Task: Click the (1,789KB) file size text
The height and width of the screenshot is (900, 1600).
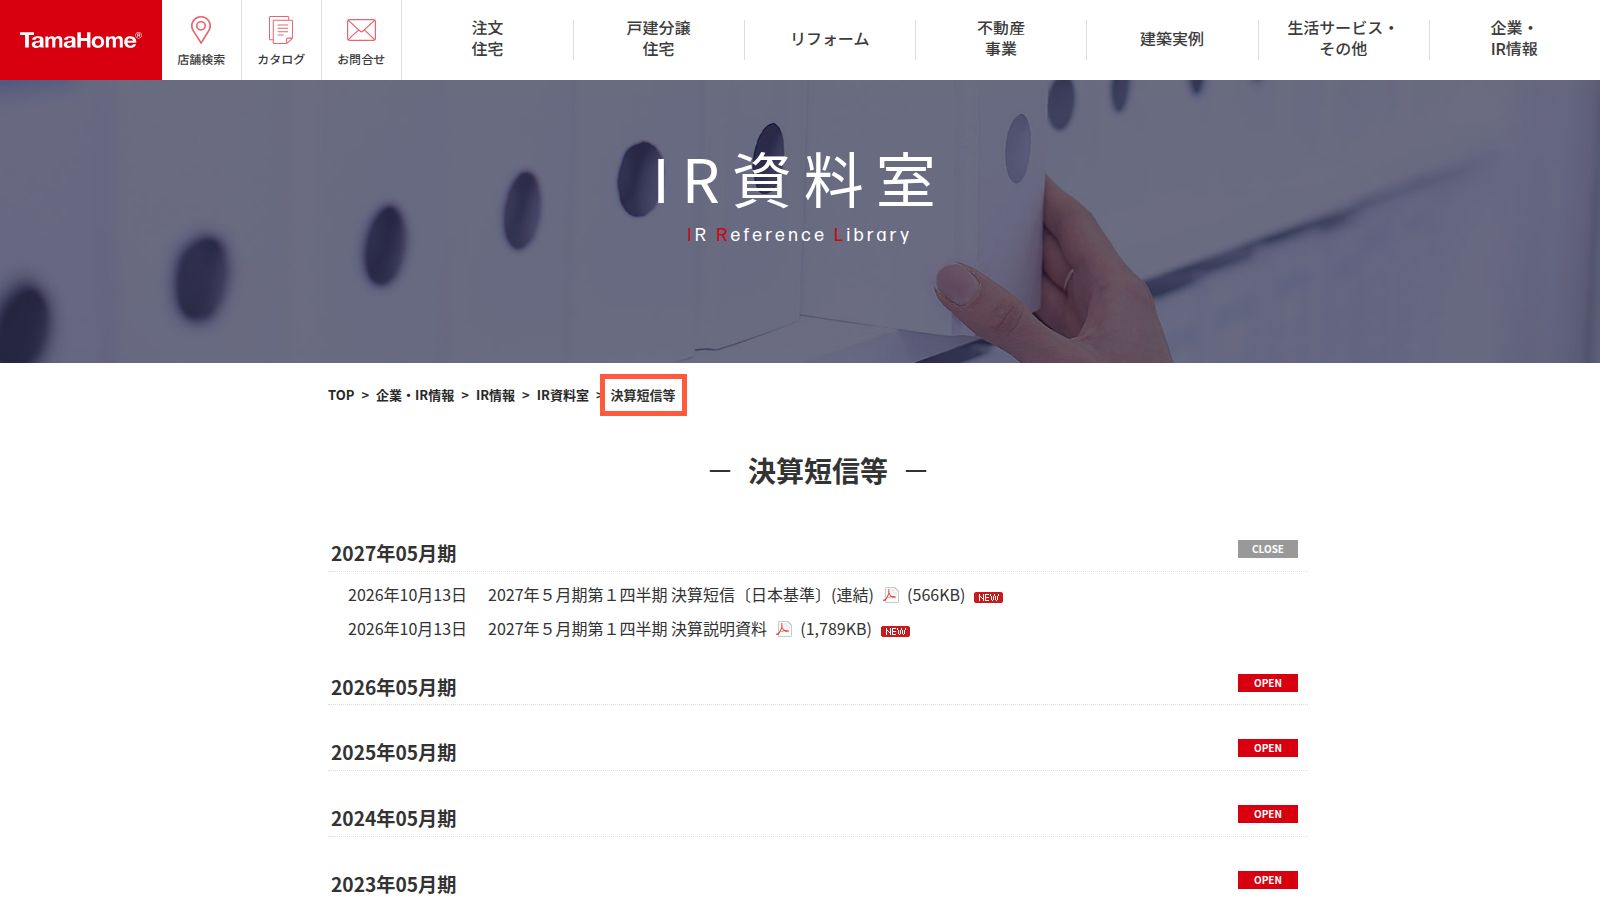Action: coord(836,629)
